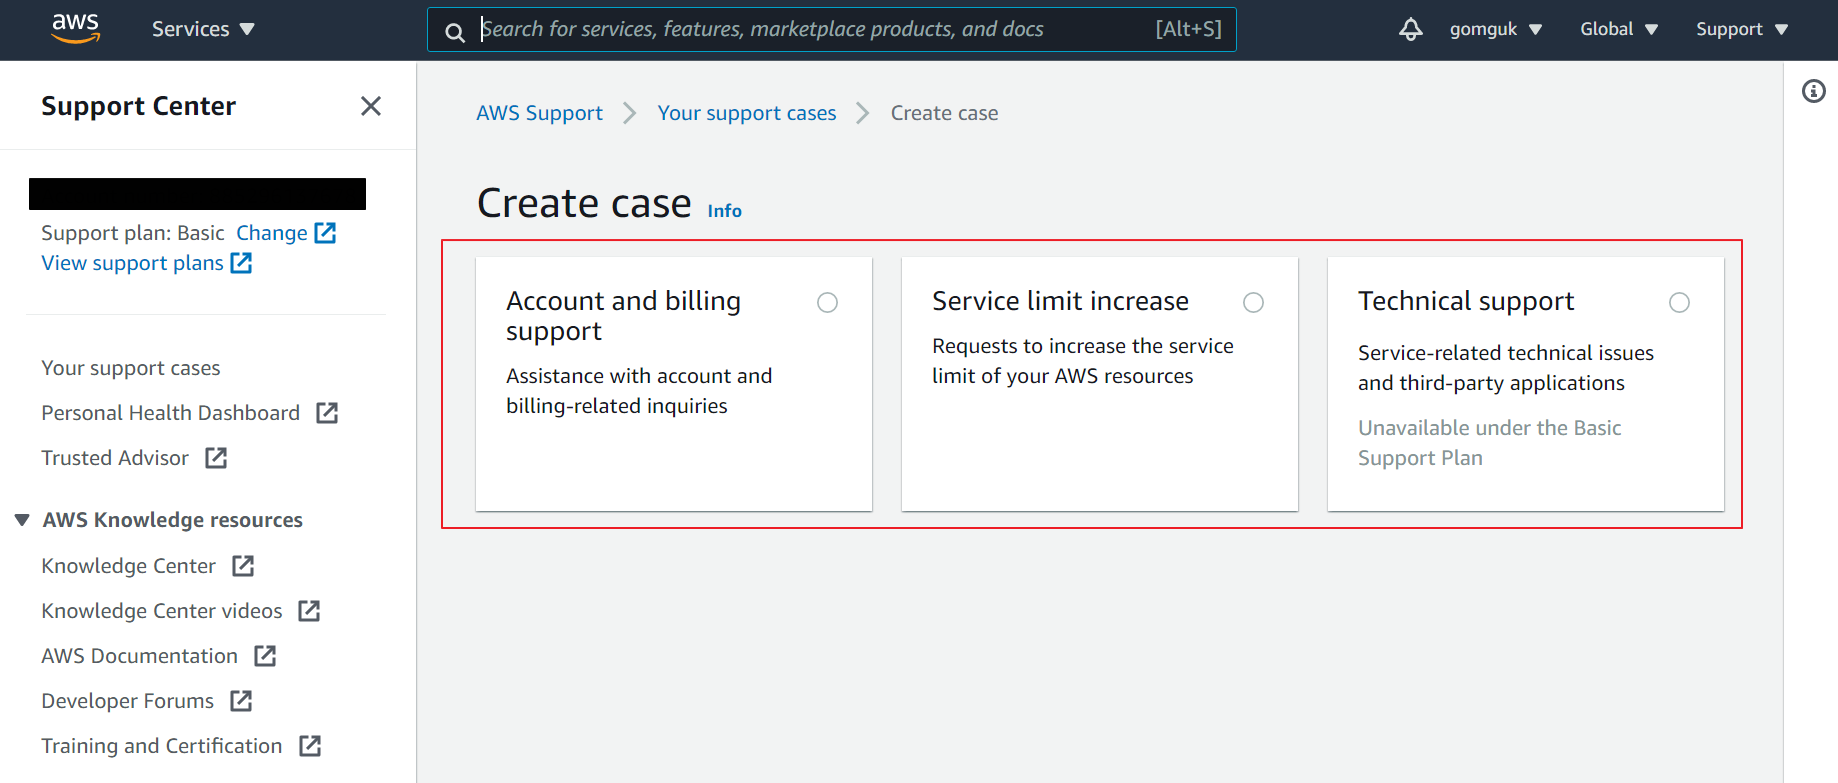The height and width of the screenshot is (783, 1838).
Task: Open Knowledge Center link
Action: point(128,566)
